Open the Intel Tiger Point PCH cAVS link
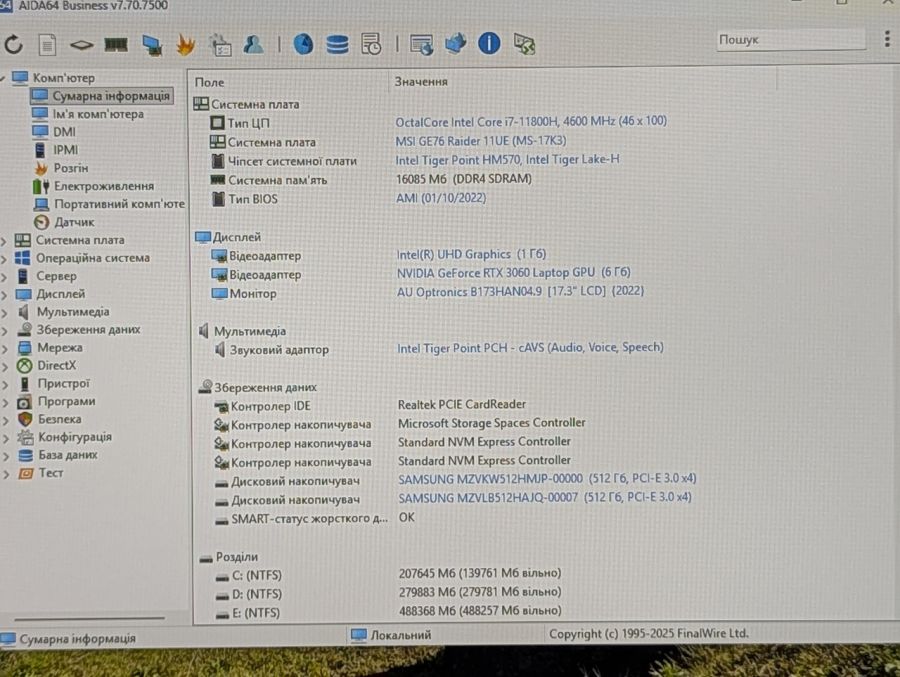The image size is (900, 677). pos(530,348)
